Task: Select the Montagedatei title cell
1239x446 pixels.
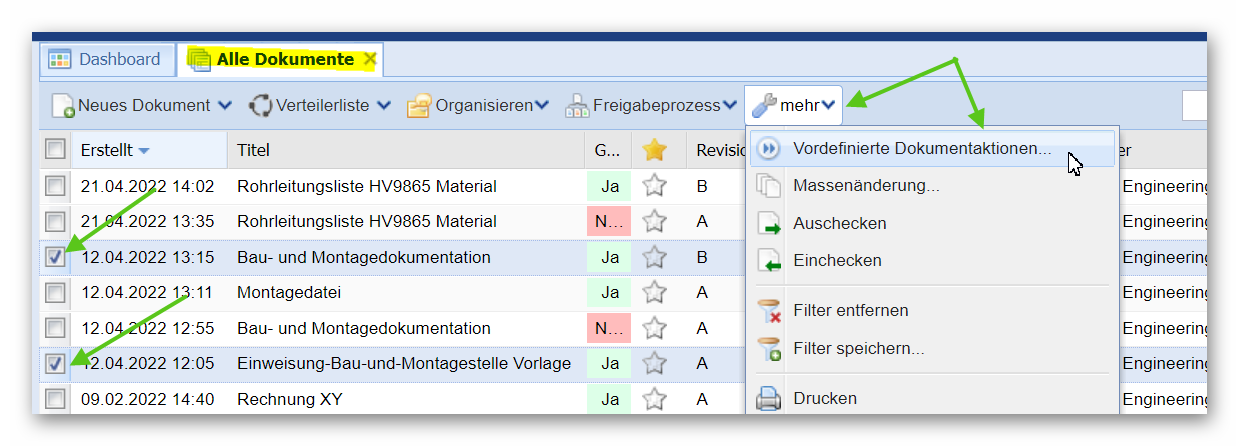Action: pos(405,292)
